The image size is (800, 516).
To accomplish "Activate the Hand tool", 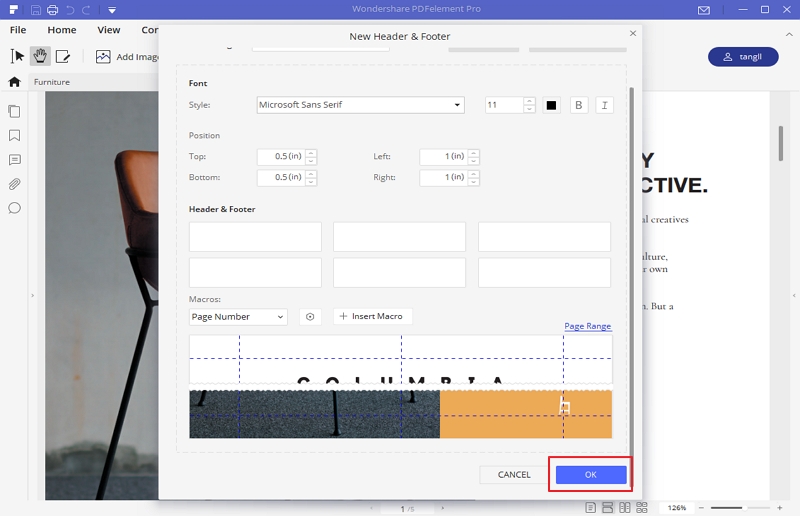I will [x=40, y=56].
